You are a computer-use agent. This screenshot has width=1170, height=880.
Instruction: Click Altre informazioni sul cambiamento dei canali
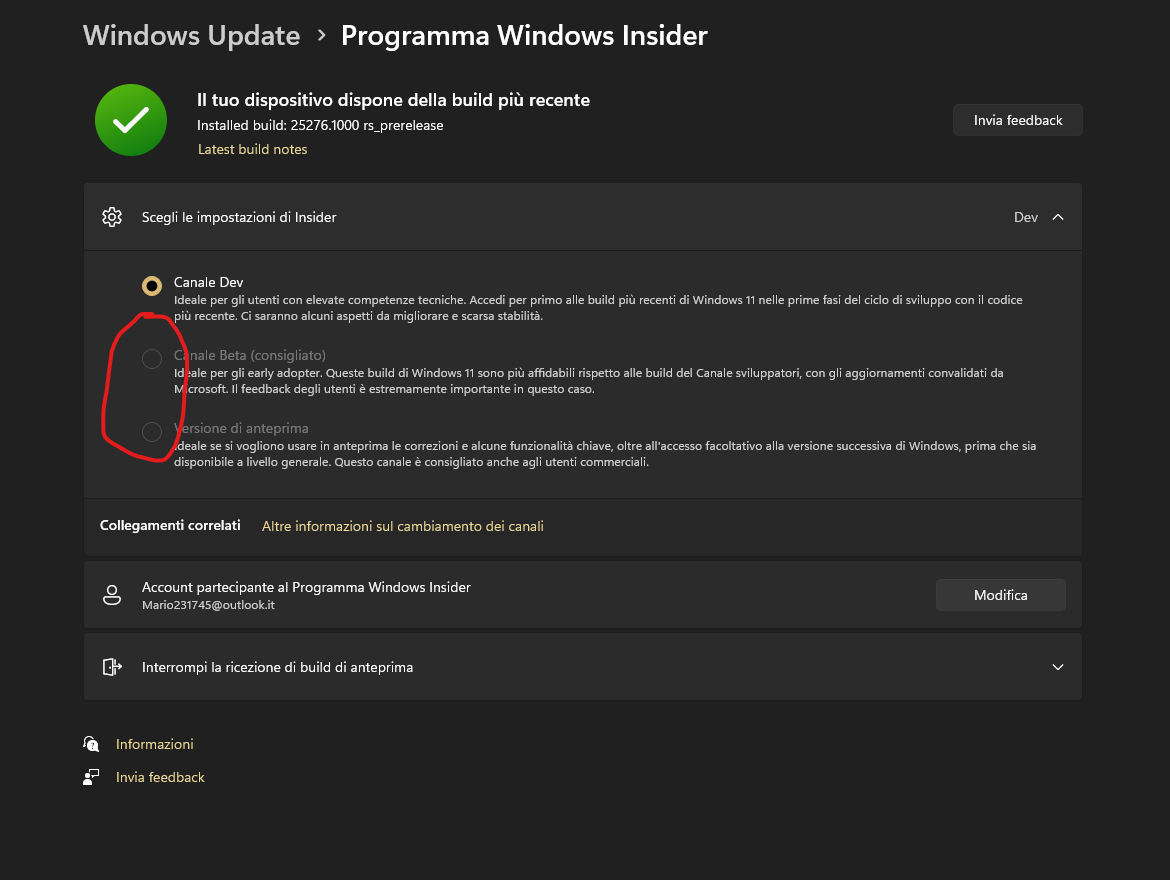[402, 525]
